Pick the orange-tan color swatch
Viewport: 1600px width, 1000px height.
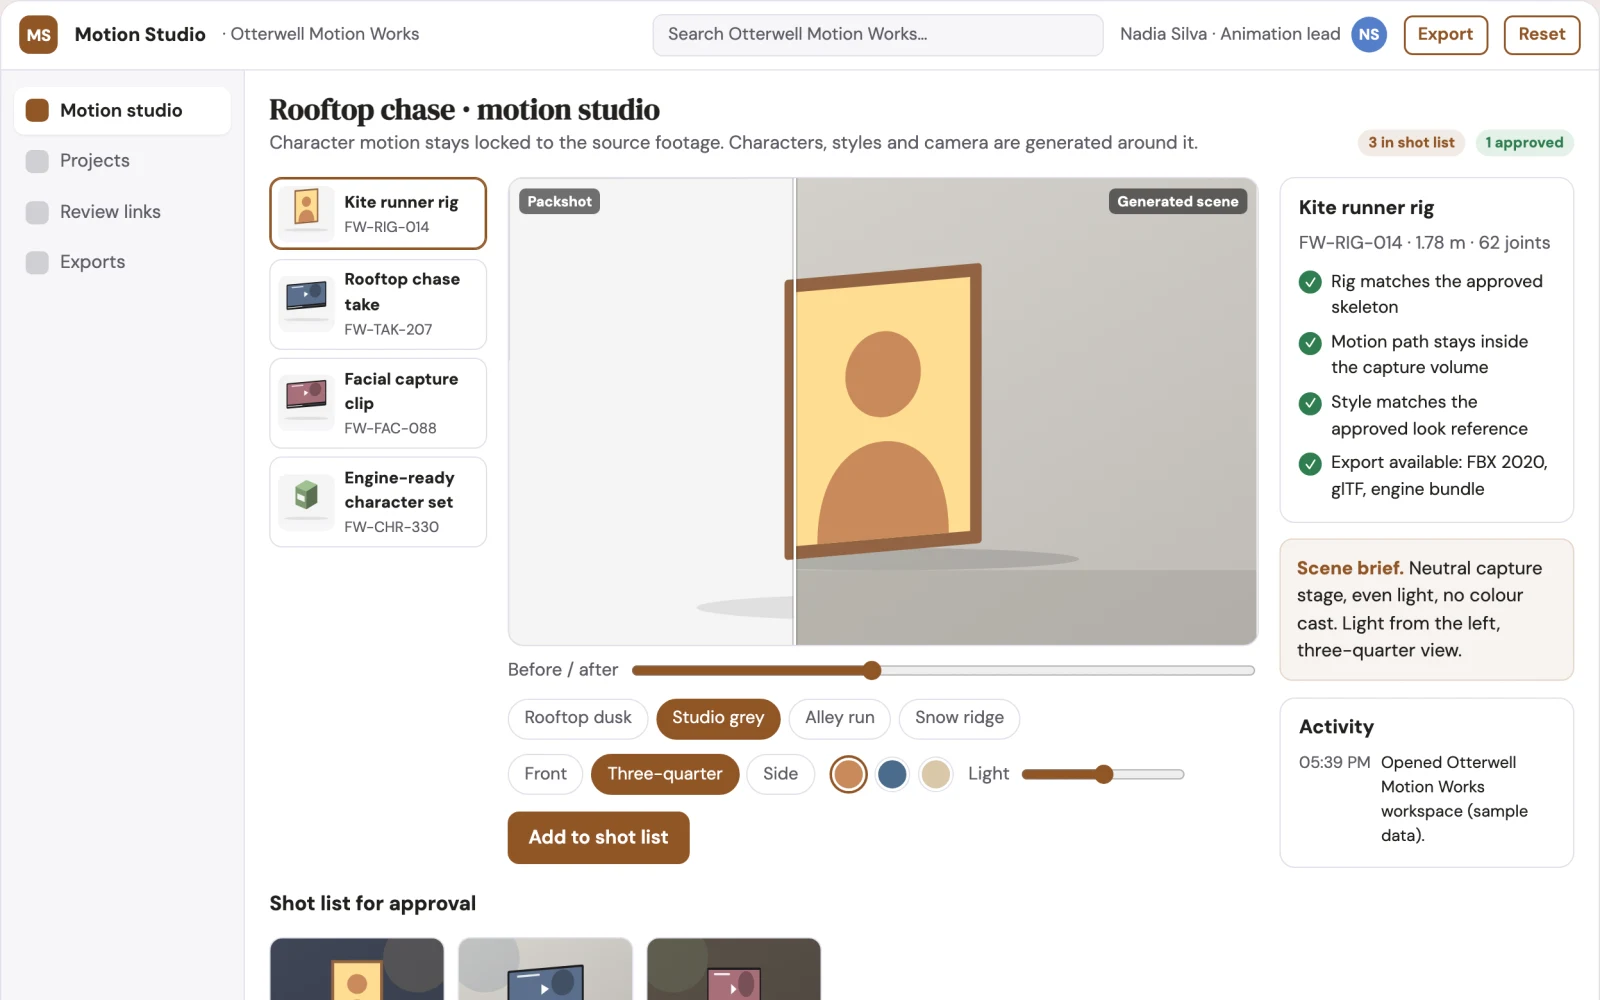click(848, 774)
